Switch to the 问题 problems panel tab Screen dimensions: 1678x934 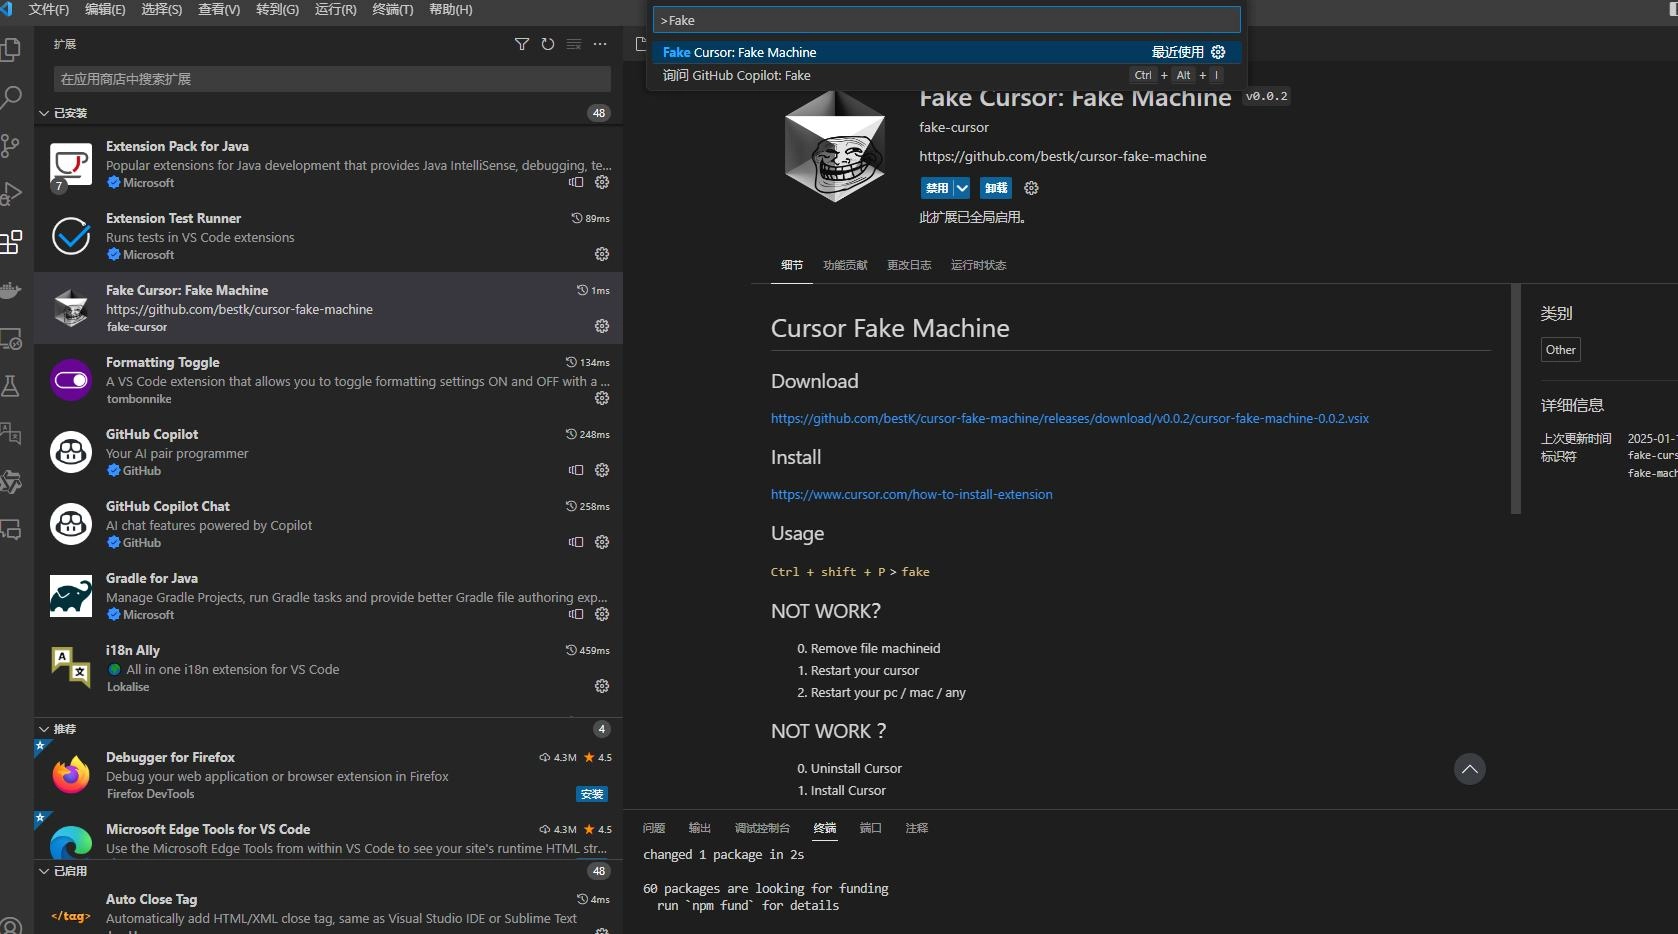[x=654, y=828]
